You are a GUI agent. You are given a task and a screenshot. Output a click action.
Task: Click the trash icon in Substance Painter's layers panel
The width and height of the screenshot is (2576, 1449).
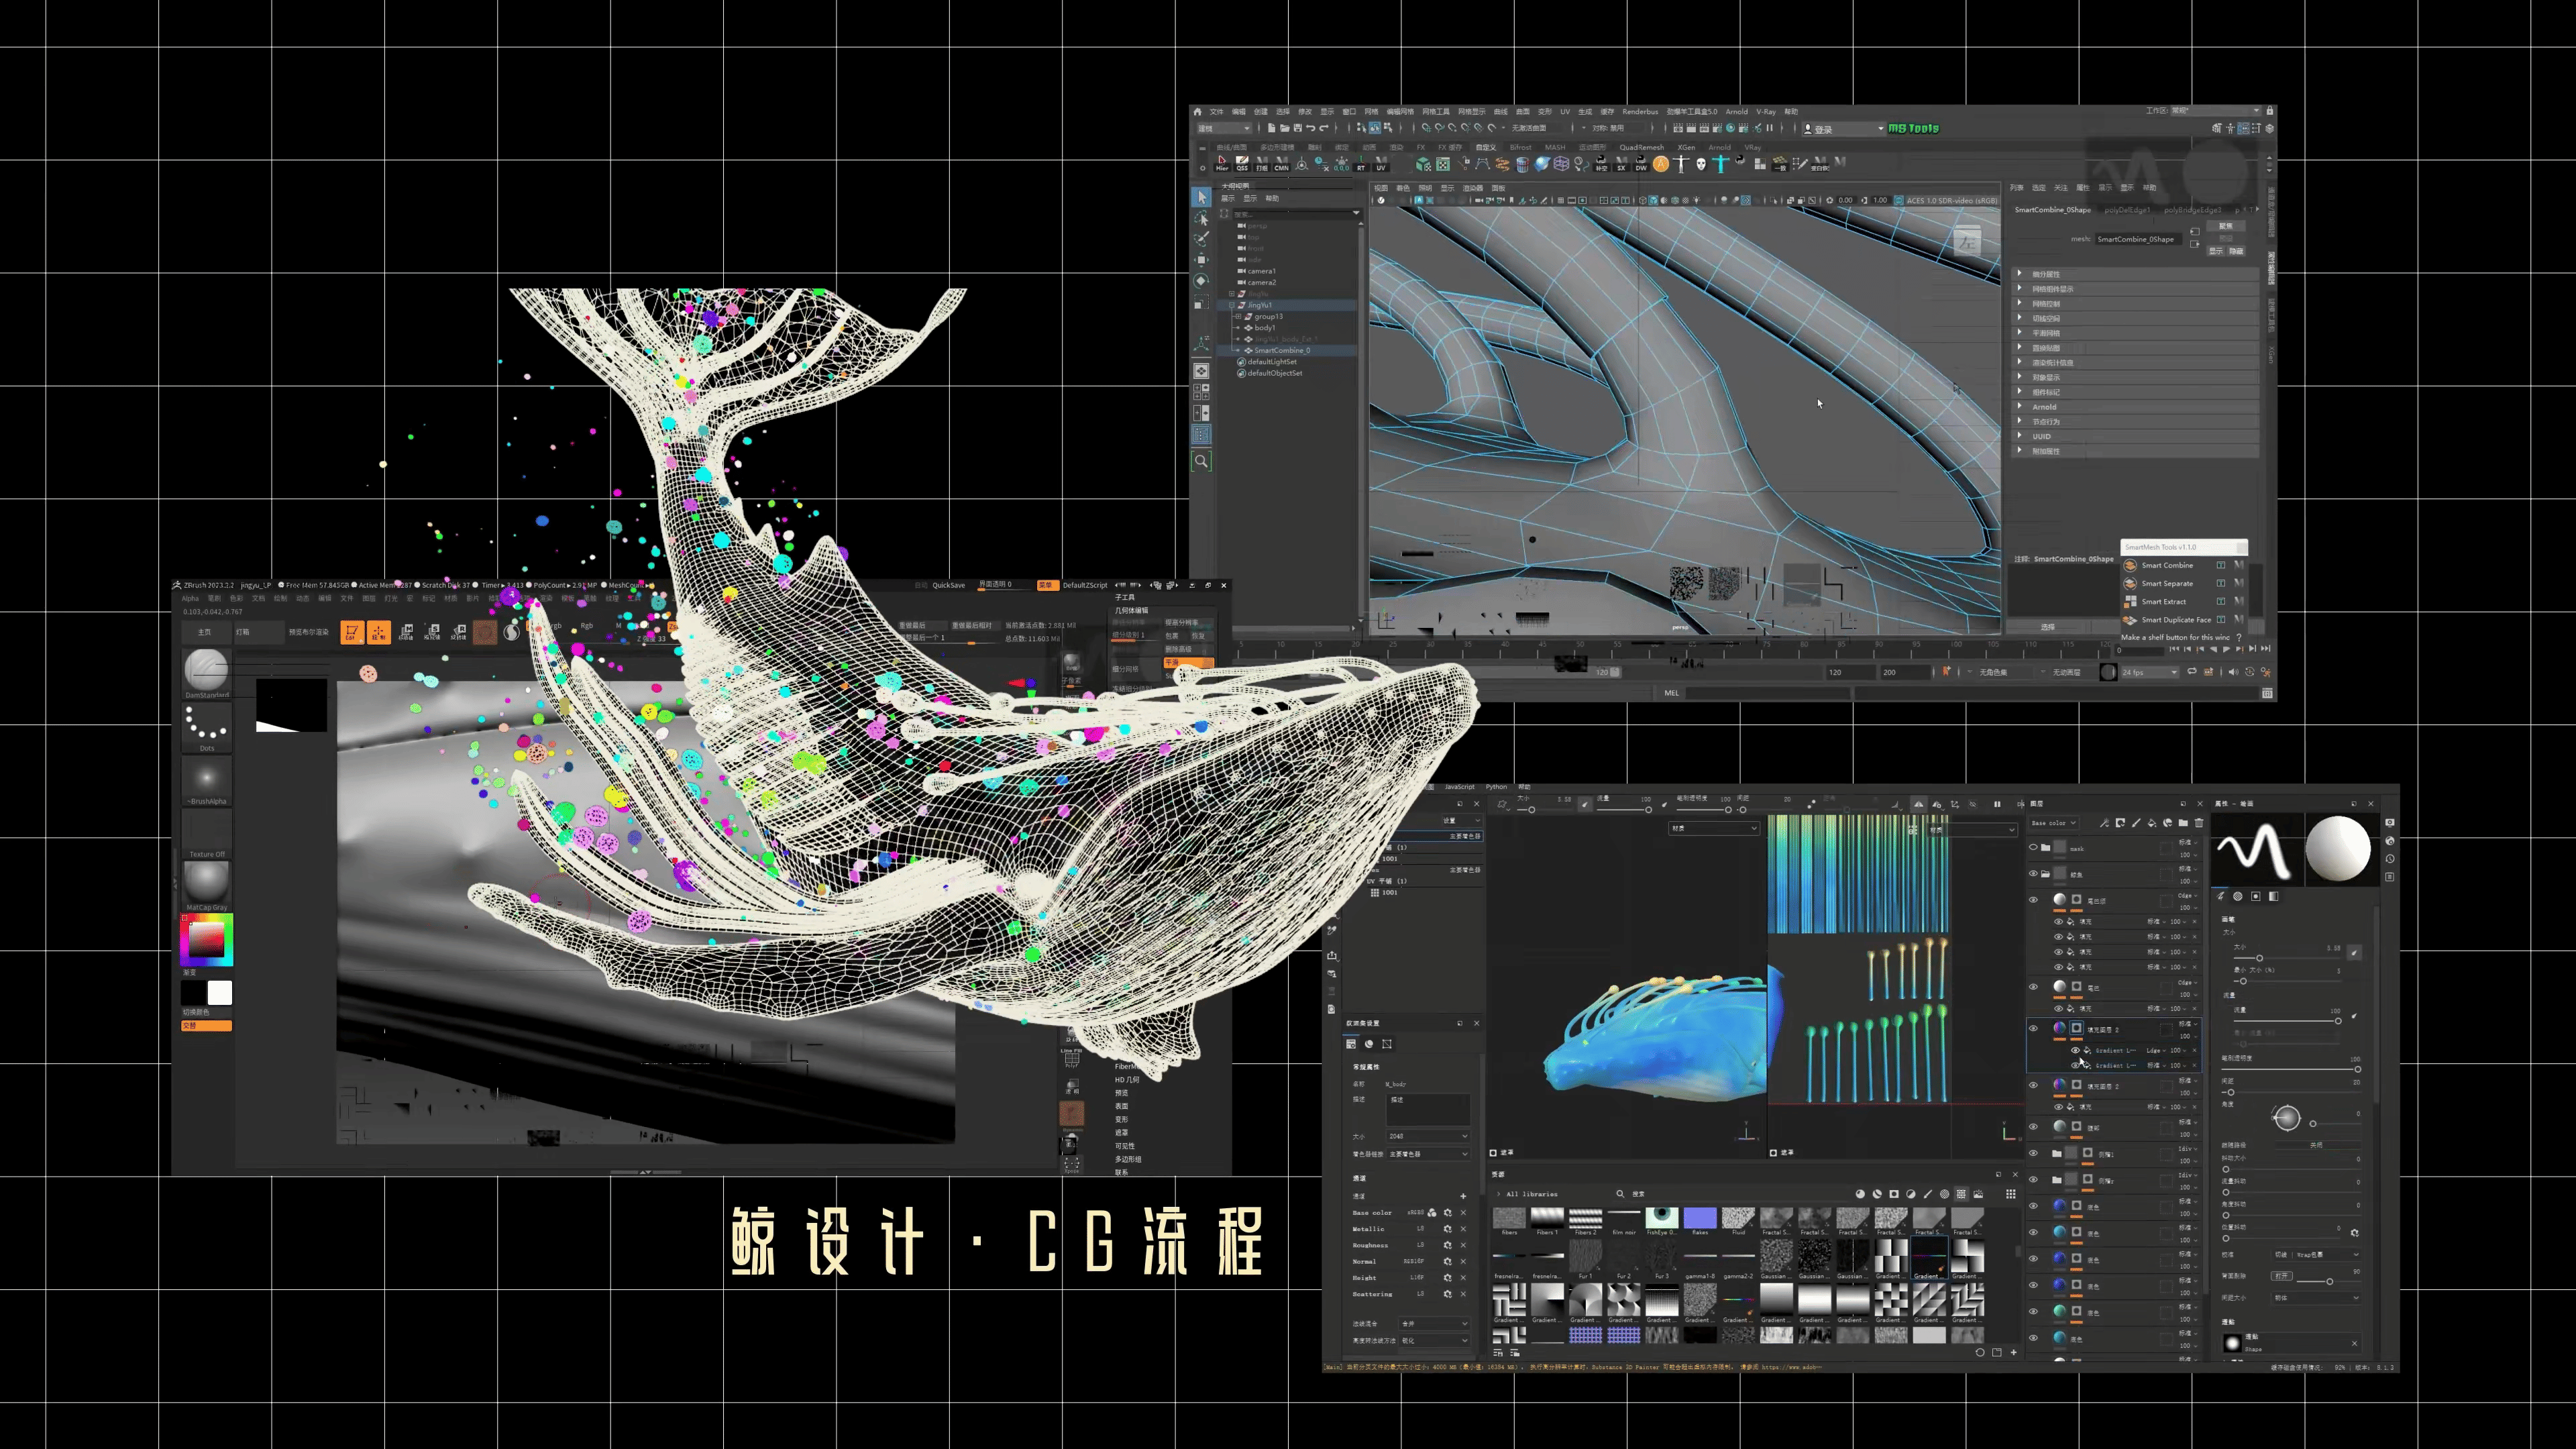[2199, 823]
